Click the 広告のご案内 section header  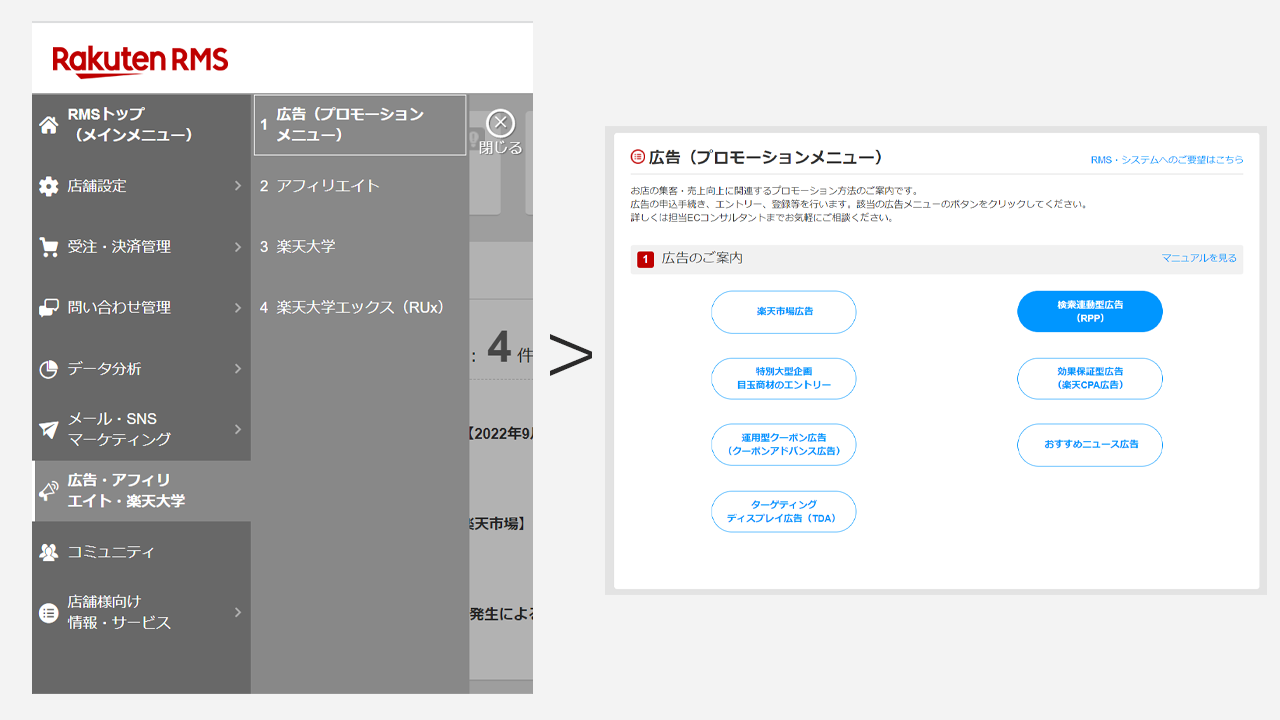937,259
